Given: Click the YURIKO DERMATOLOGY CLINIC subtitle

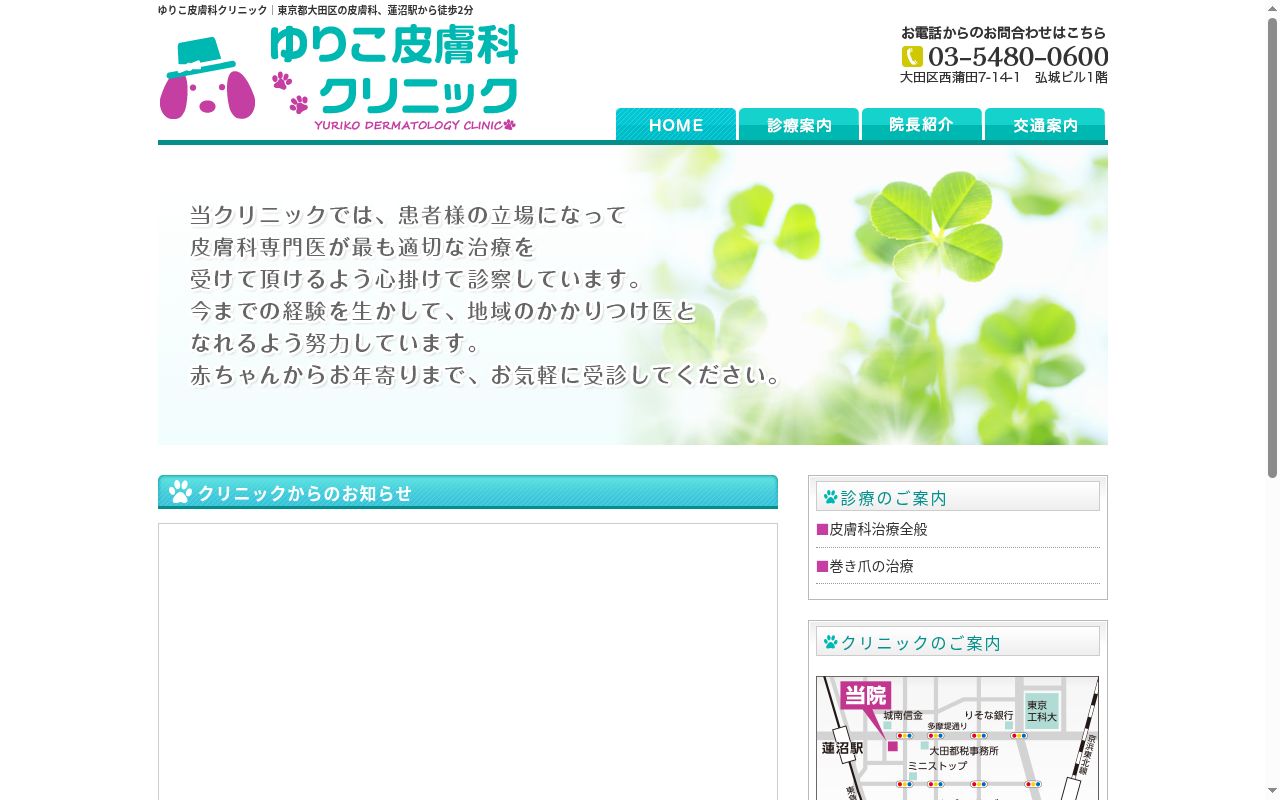Looking at the screenshot, I should 414,125.
